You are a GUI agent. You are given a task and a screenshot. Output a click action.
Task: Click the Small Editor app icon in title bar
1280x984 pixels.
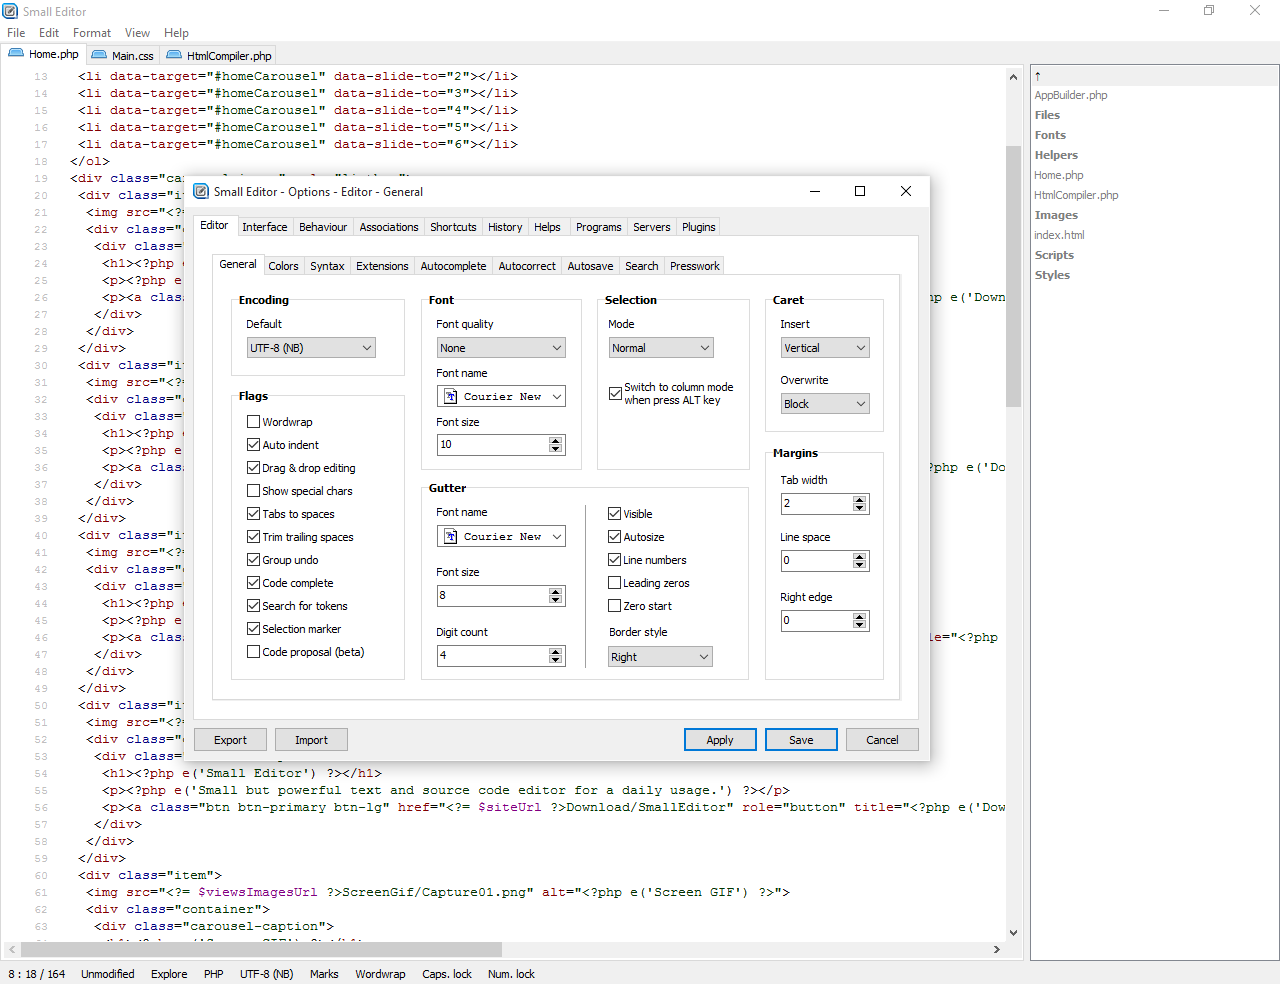click(x=10, y=11)
